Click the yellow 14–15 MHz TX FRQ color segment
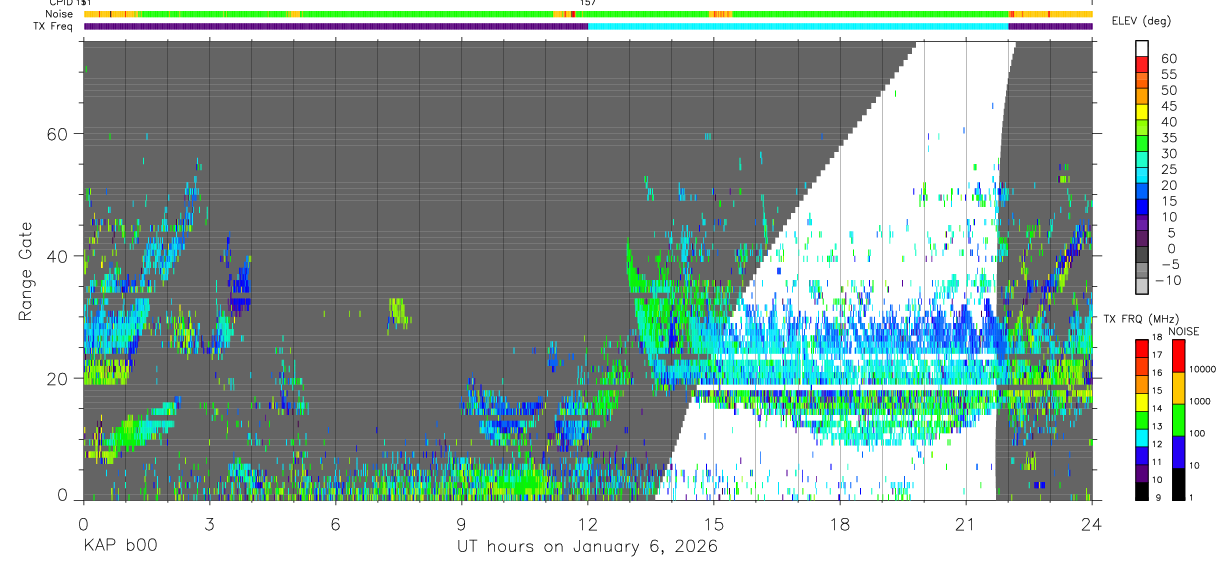1228x567 pixels. [1142, 402]
